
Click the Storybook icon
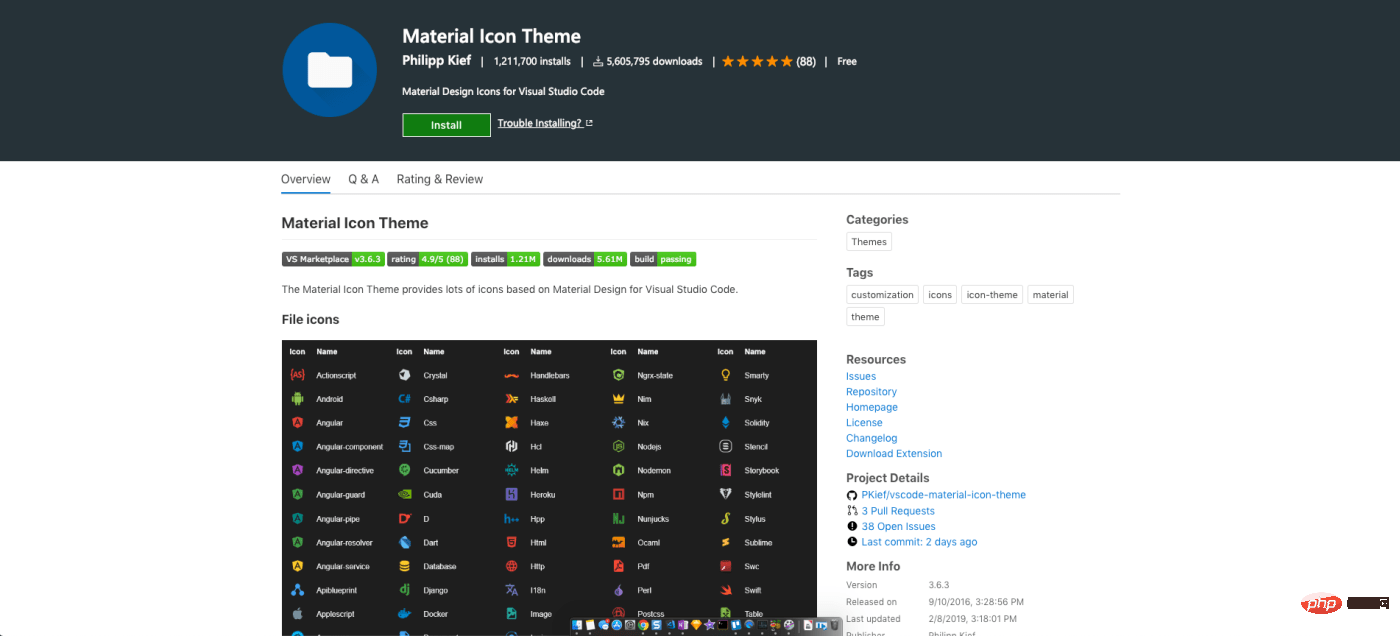point(725,470)
